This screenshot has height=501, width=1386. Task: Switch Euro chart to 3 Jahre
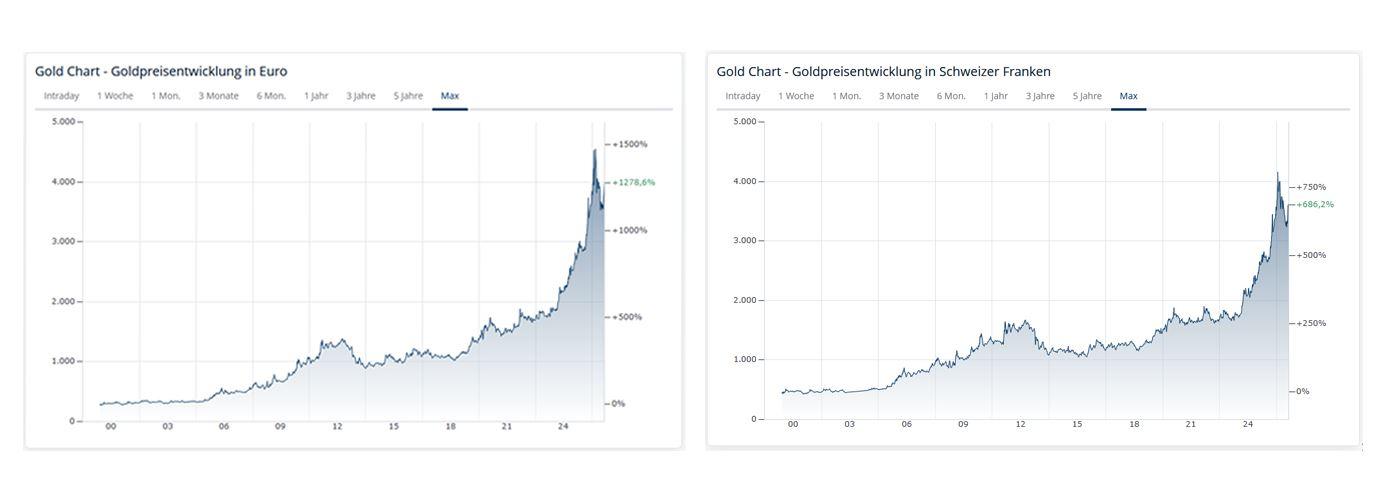361,96
